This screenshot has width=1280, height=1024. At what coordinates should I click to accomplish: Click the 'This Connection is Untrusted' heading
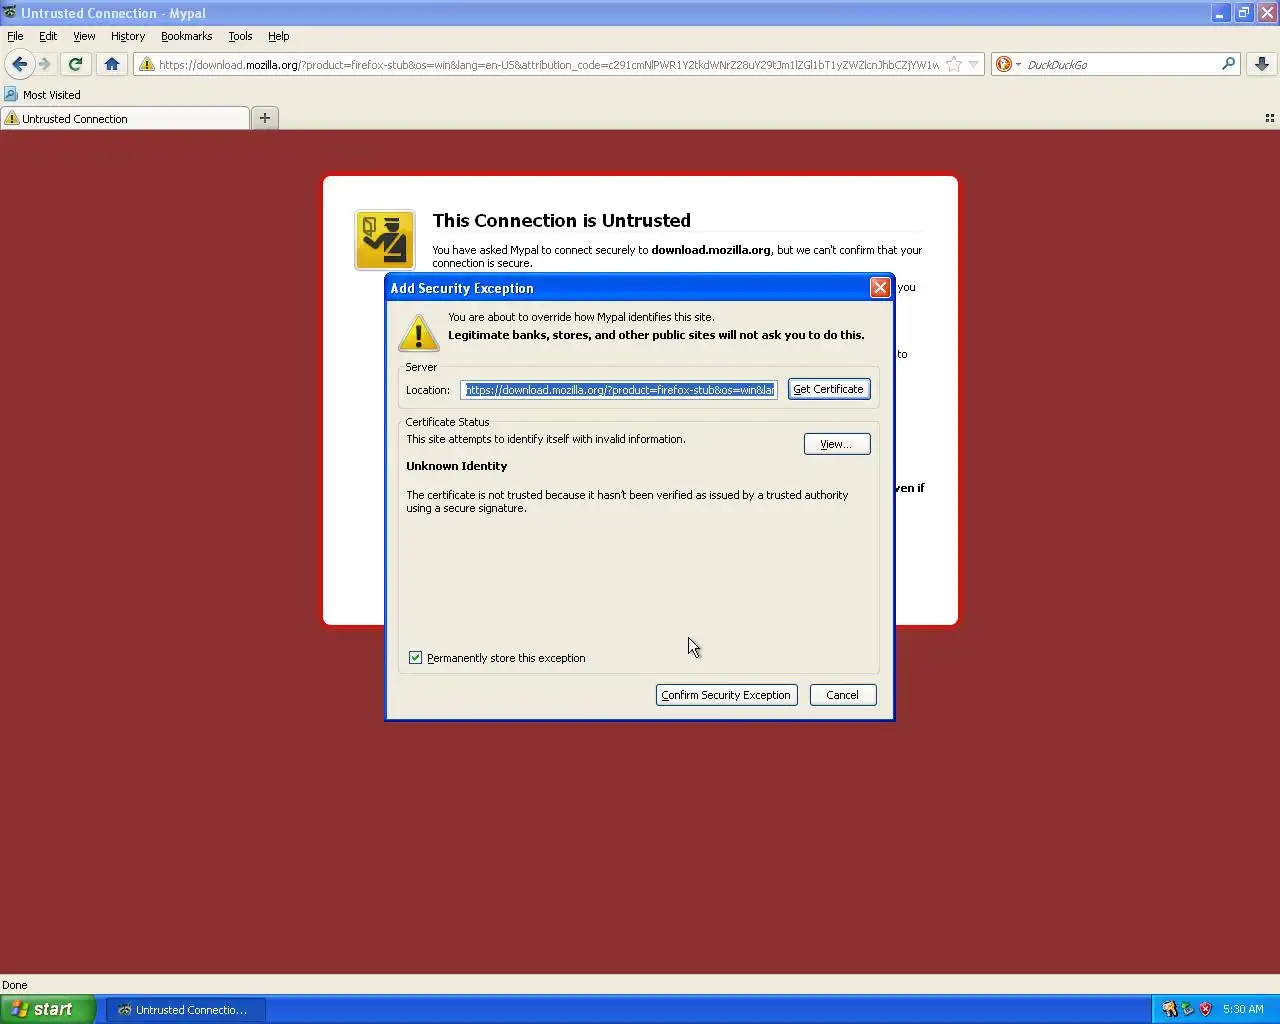tap(561, 220)
